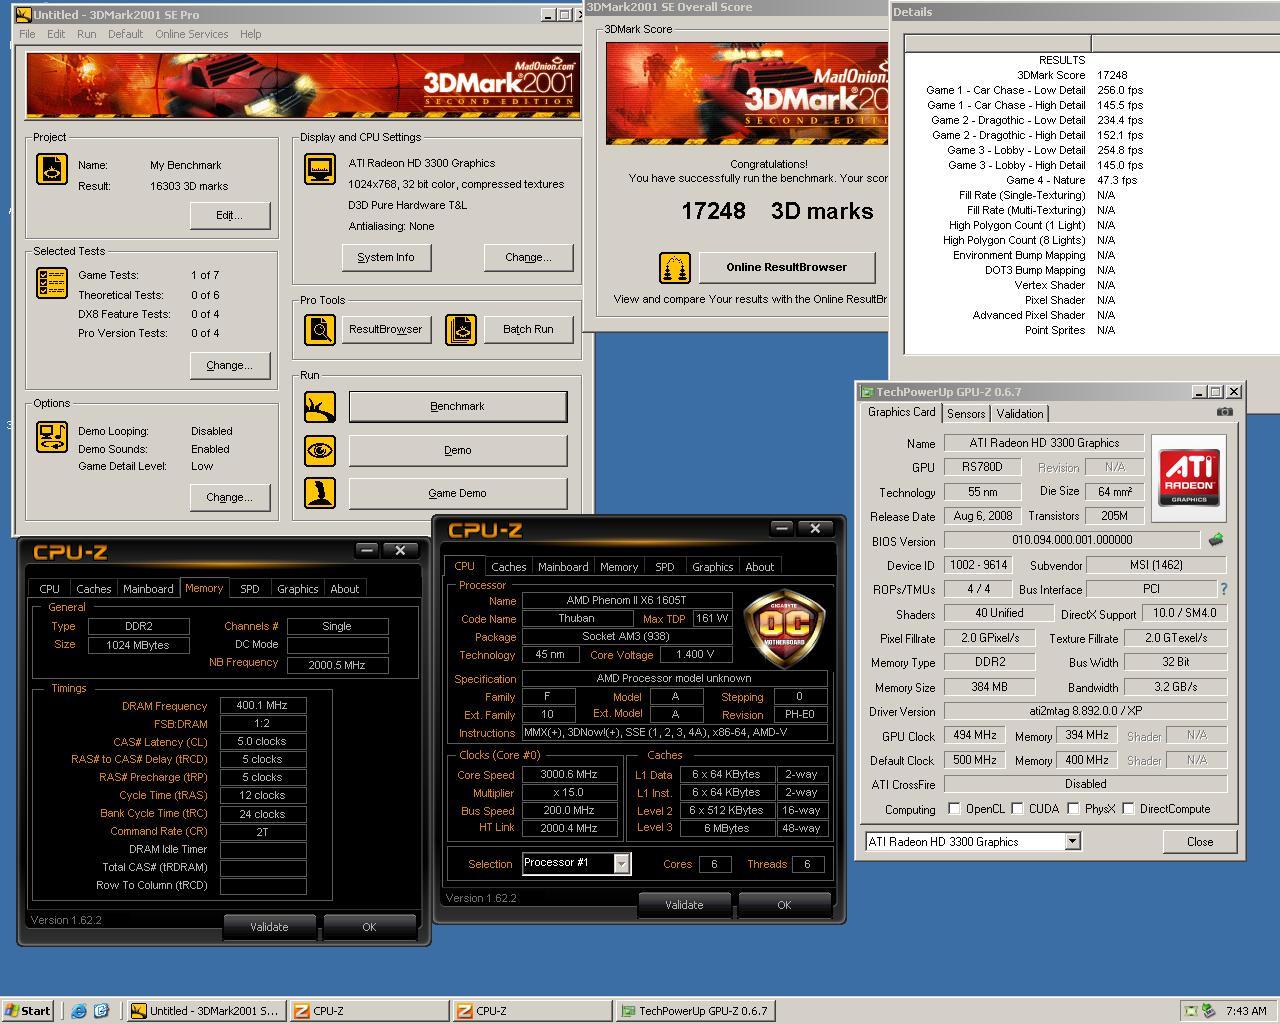Switch to Sensors tab in GPU-Z
This screenshot has width=1280, height=1024.
[966, 414]
